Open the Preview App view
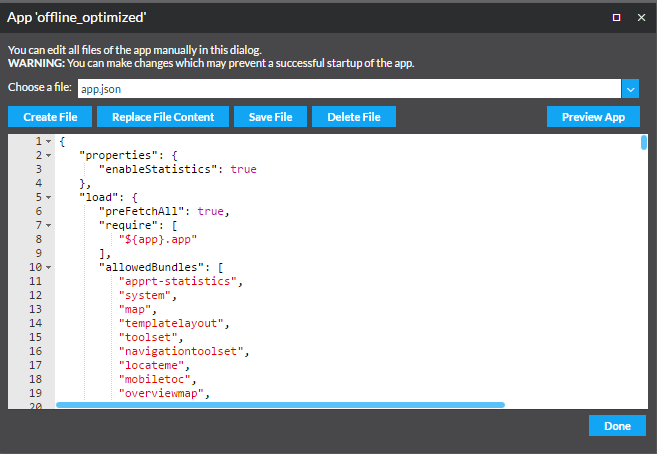The image size is (657, 454). coord(593,117)
